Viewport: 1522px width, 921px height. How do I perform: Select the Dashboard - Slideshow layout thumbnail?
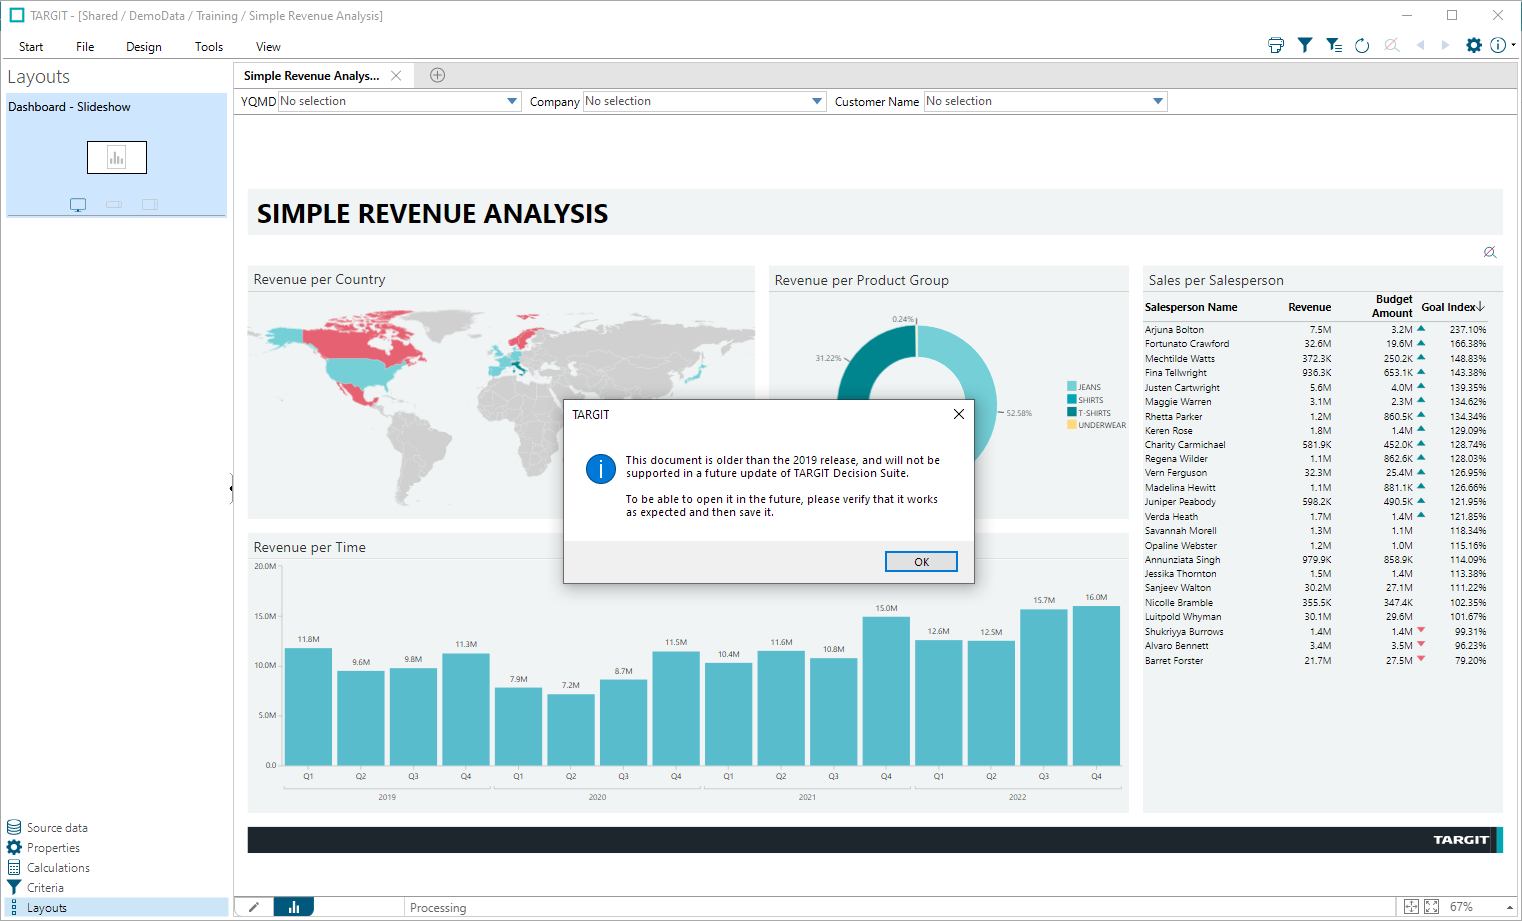[x=117, y=157]
